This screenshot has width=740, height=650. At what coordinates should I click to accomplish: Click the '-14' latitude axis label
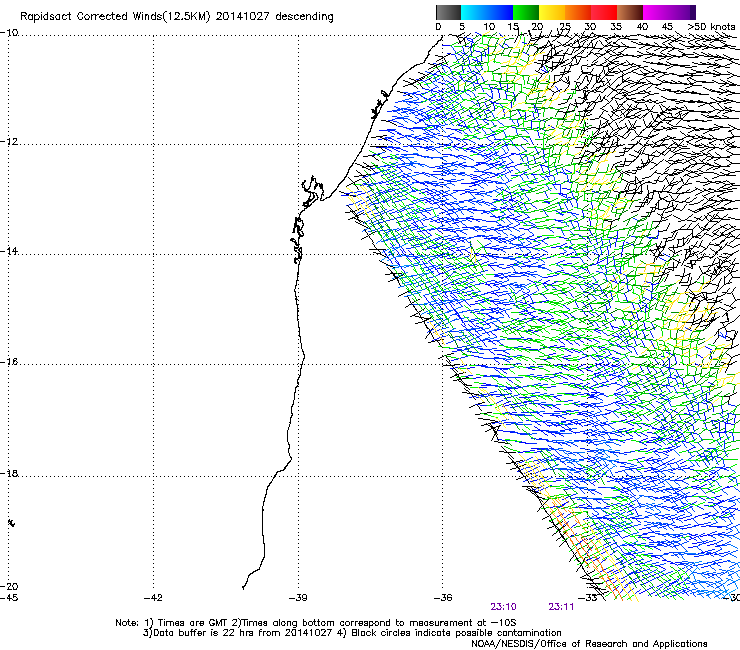pyautogui.click(x=9, y=251)
